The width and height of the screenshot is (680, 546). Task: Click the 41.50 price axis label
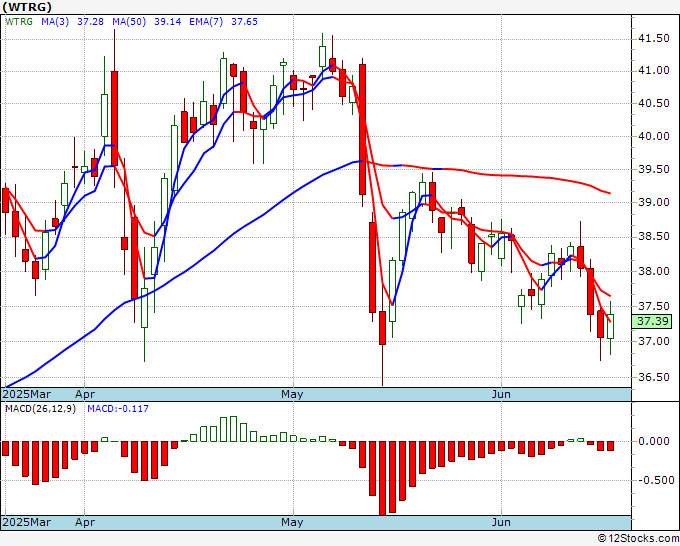click(x=654, y=39)
